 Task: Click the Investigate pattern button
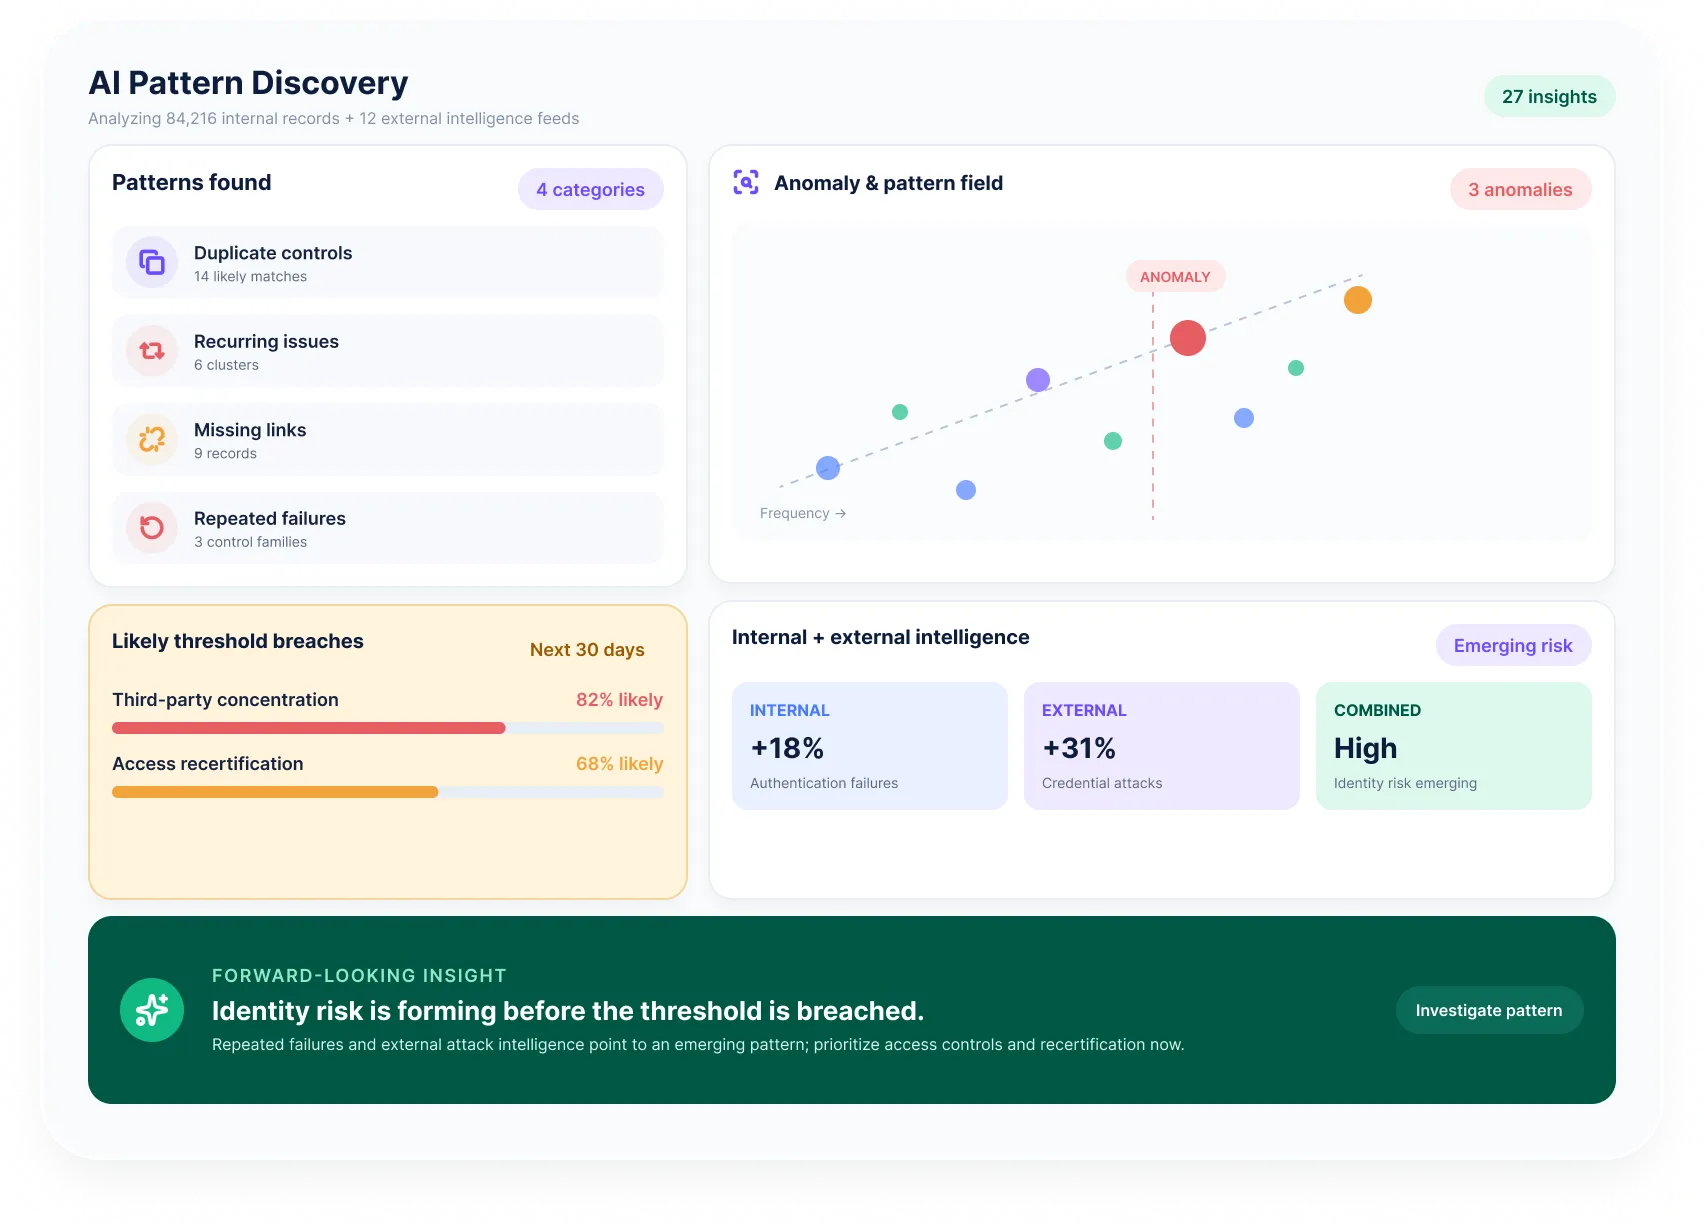coord(1489,1010)
